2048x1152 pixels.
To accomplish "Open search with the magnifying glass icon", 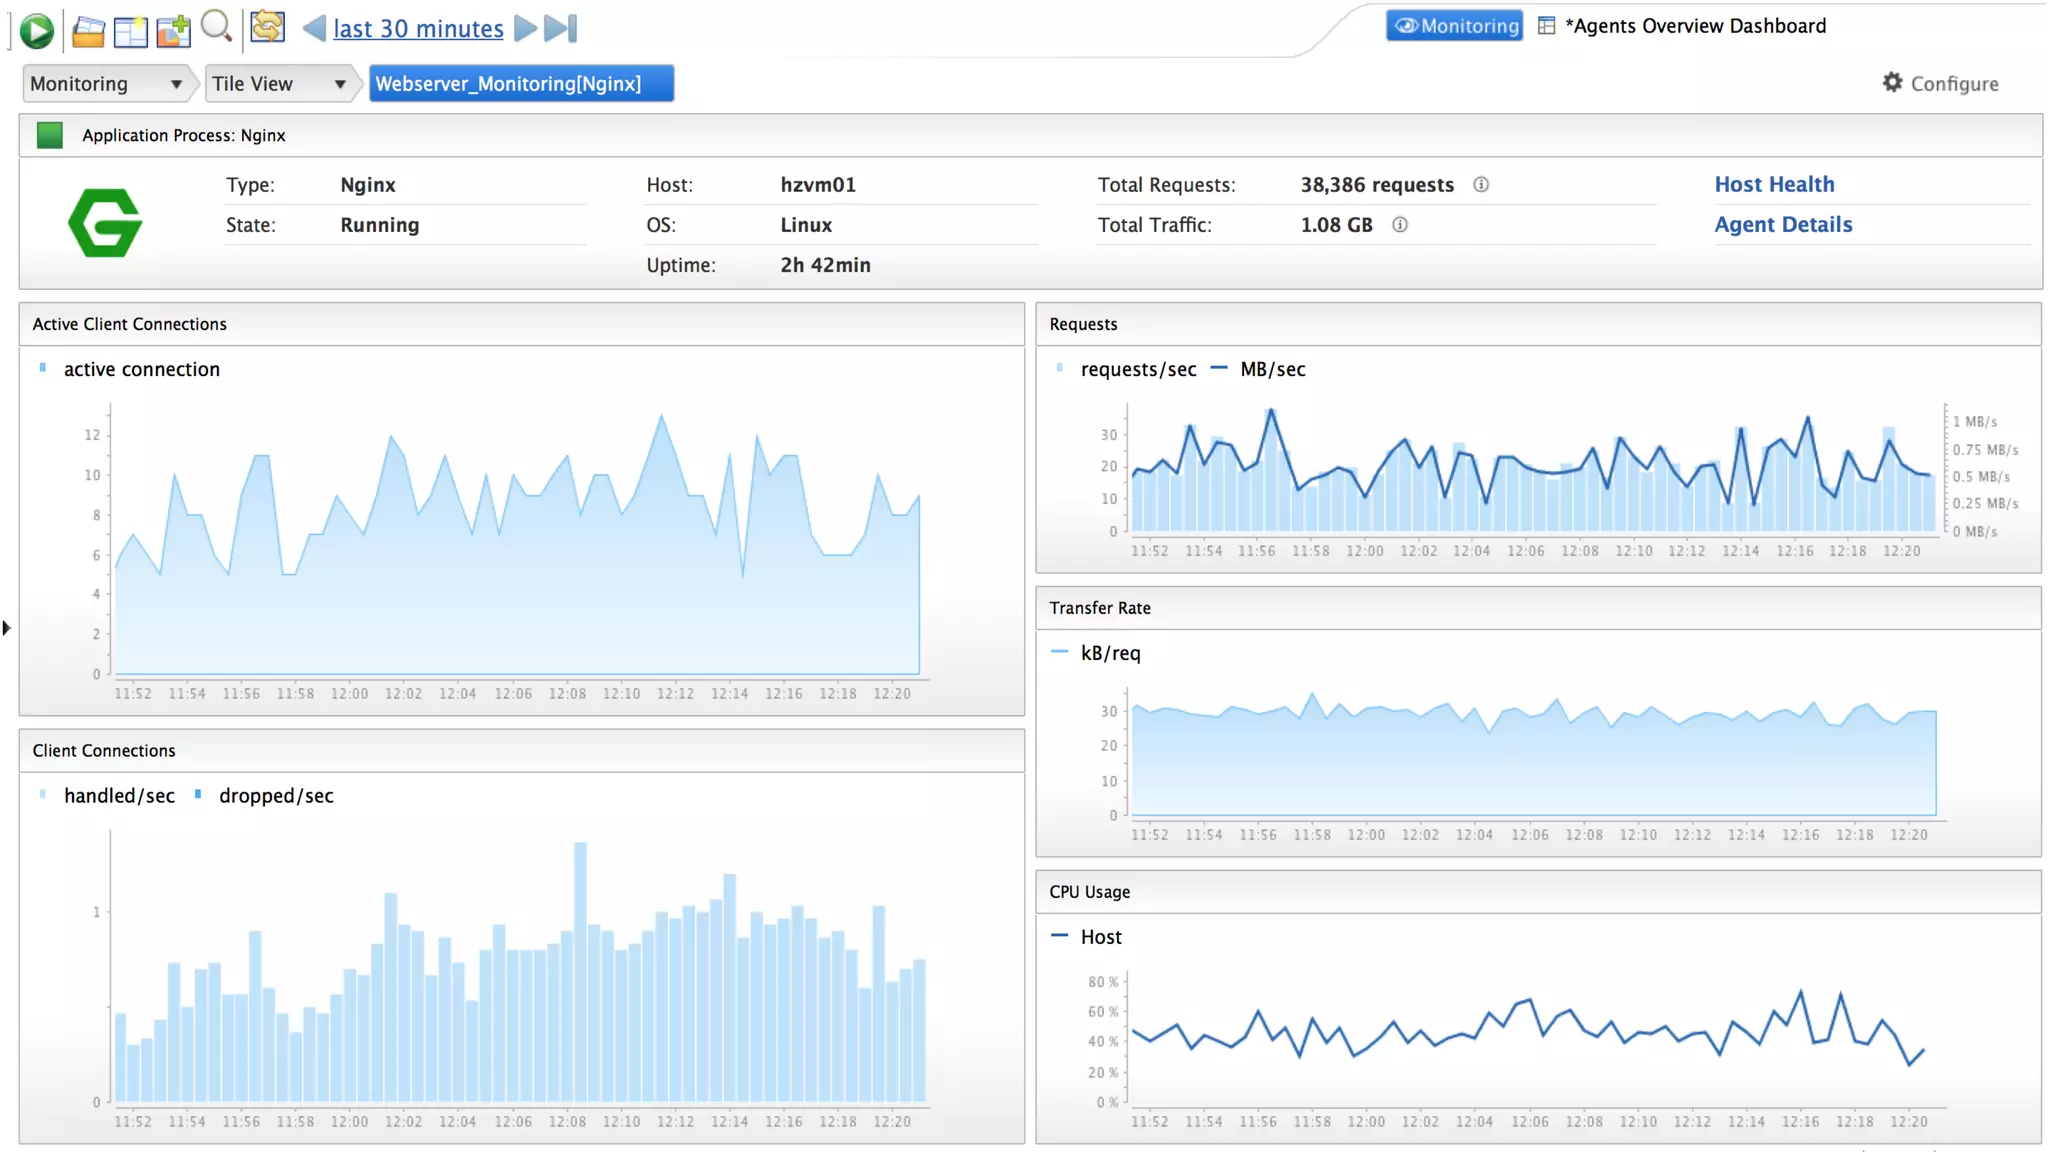I will (216, 27).
